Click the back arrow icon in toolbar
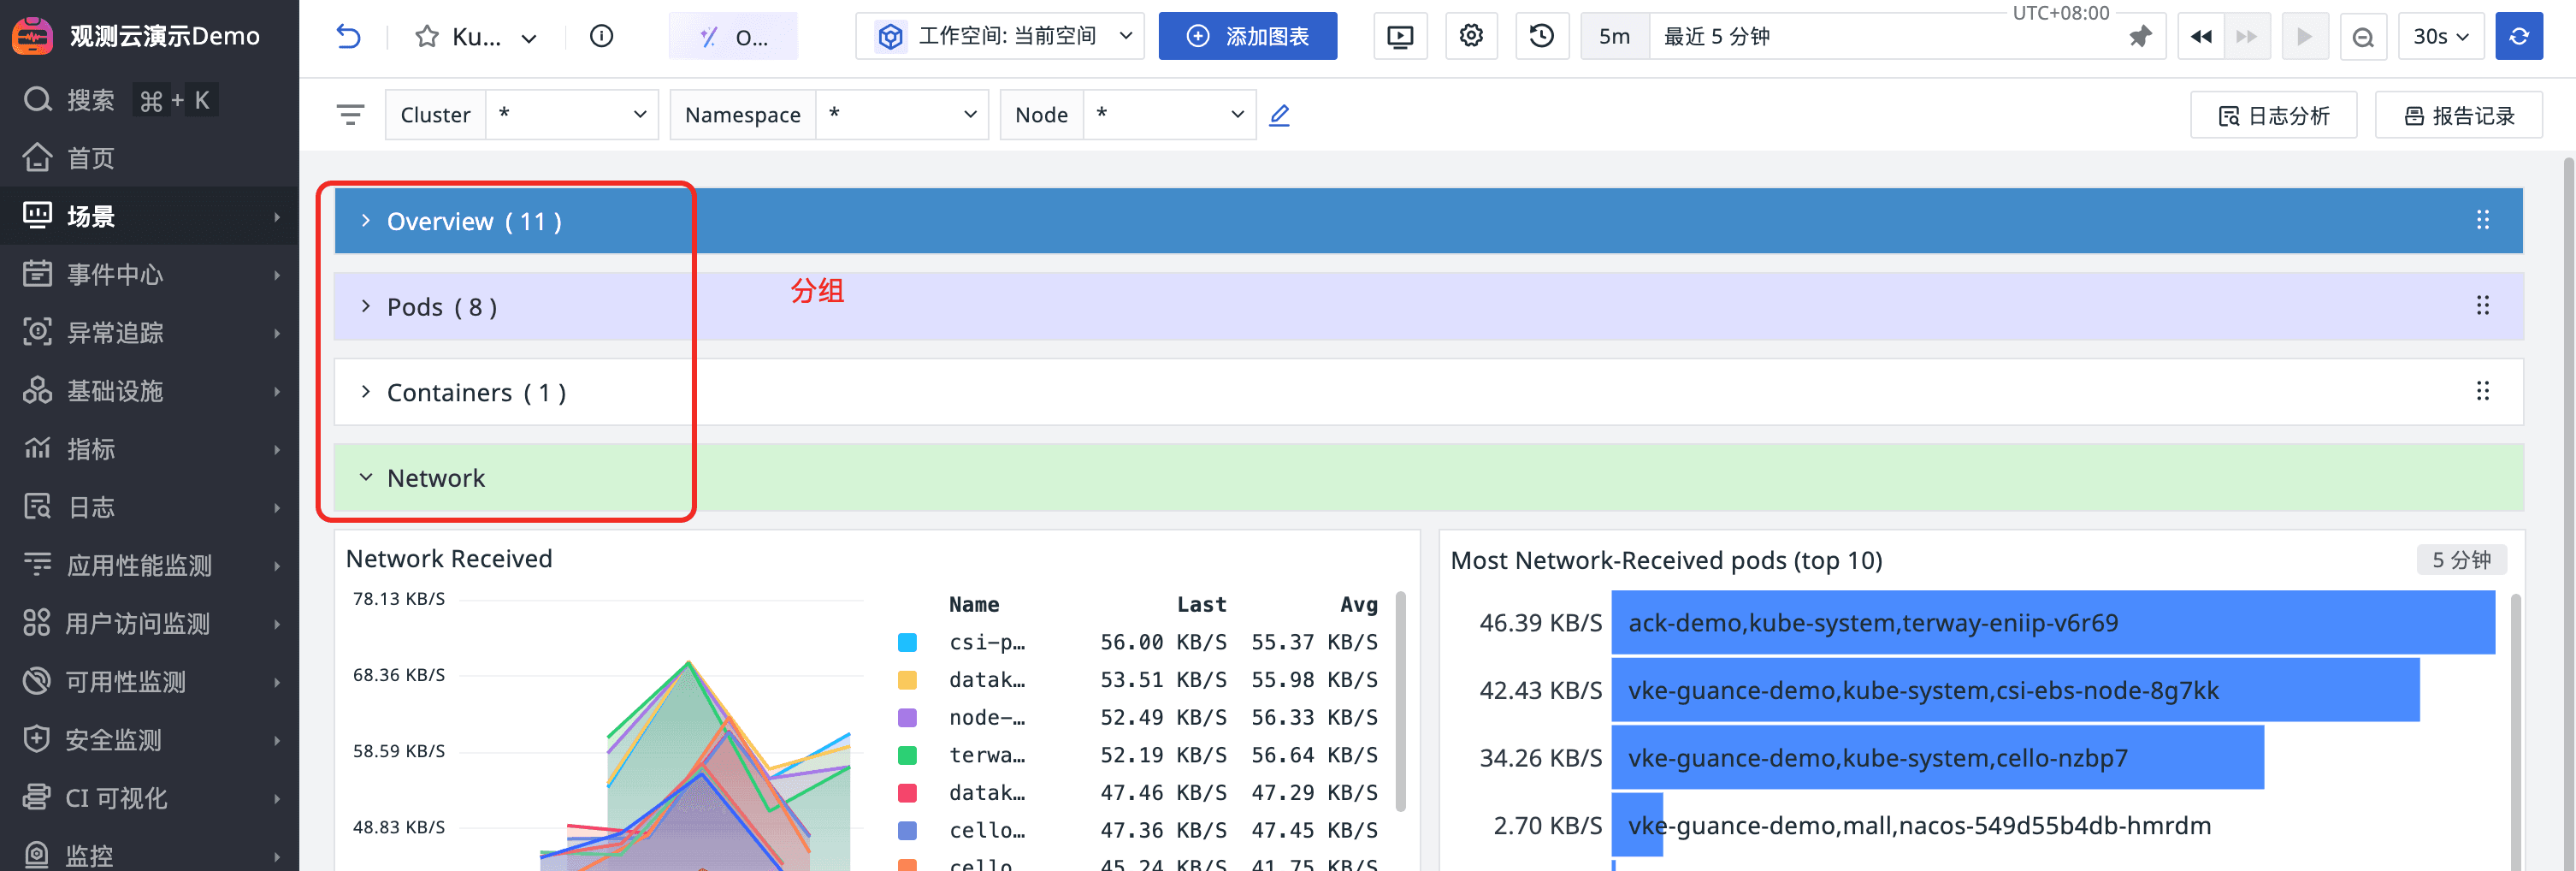 [348, 37]
